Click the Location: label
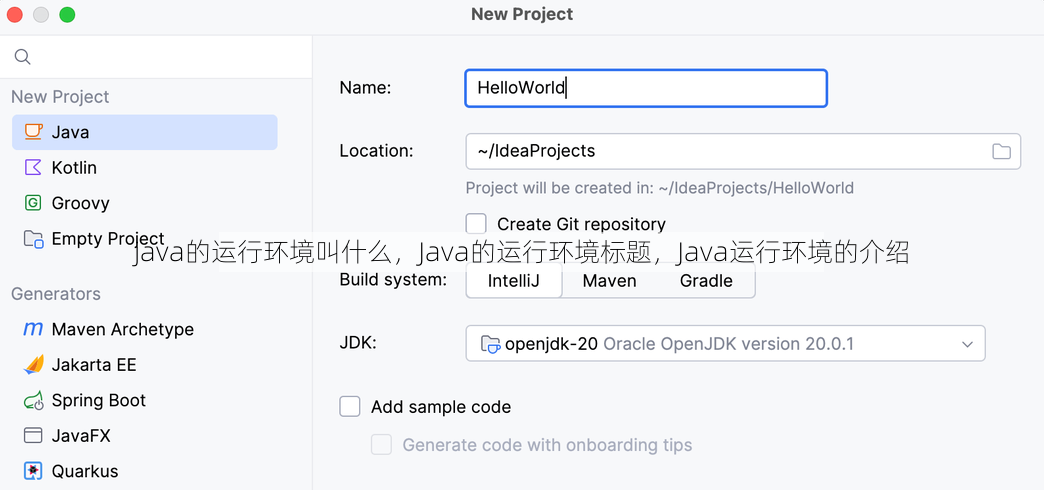 pyautogui.click(x=377, y=151)
